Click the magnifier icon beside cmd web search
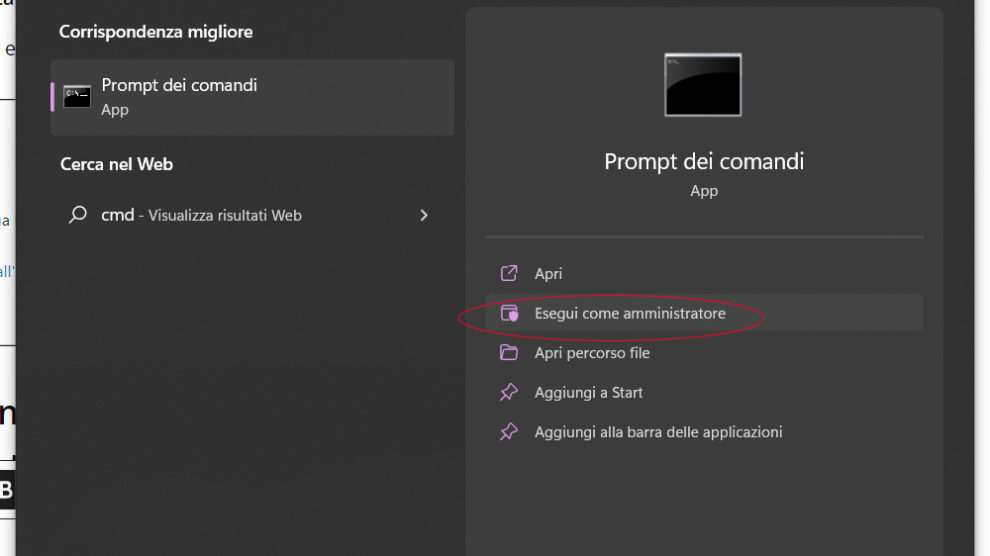990x556 pixels. [x=77, y=215]
